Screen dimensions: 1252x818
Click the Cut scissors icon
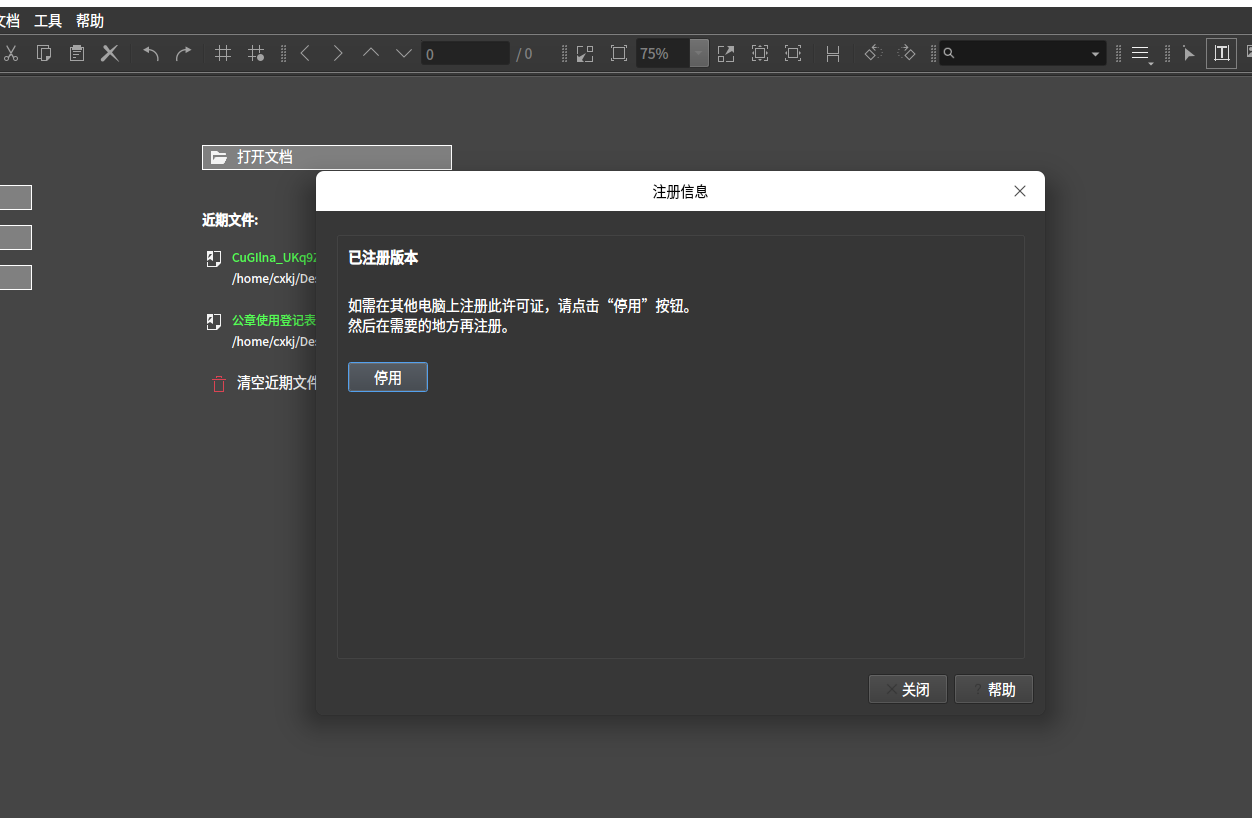[x=11, y=54]
